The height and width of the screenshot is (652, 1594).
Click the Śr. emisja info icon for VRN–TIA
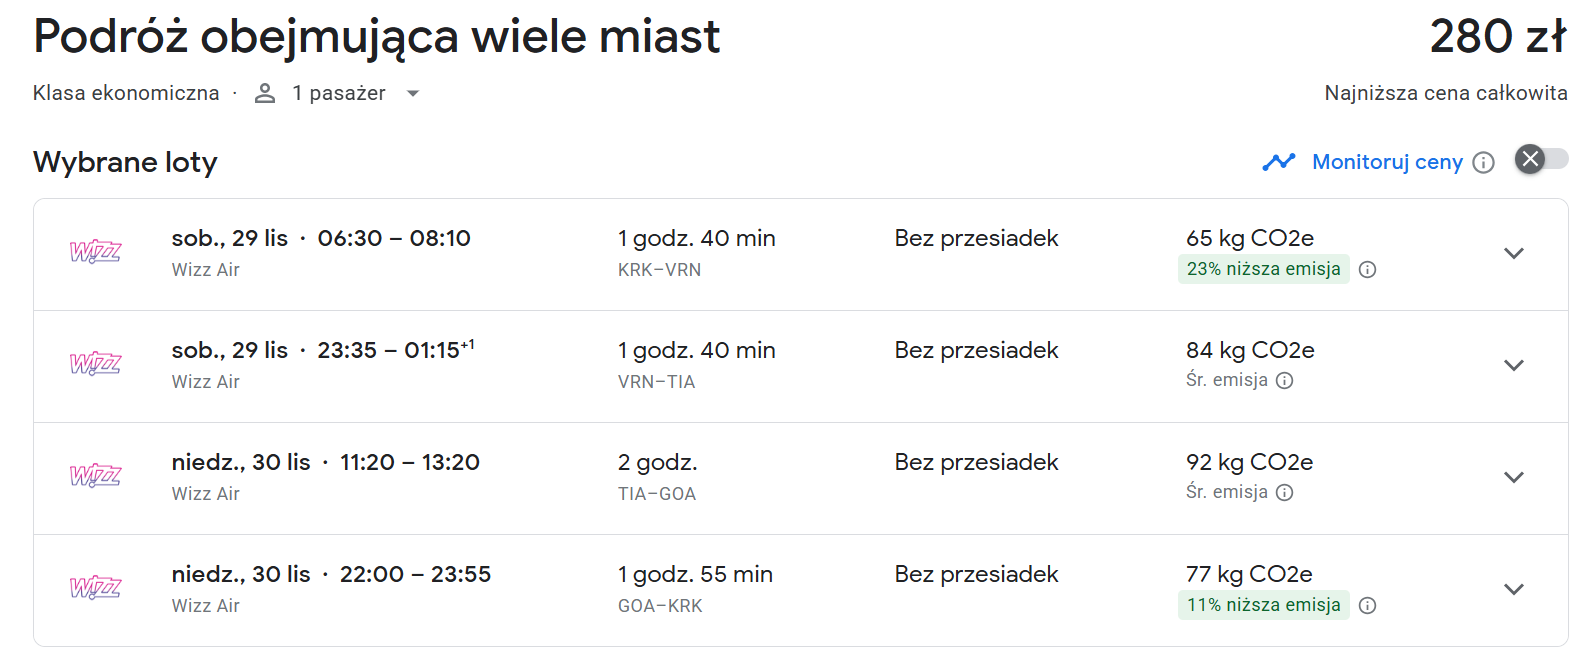(x=1285, y=380)
